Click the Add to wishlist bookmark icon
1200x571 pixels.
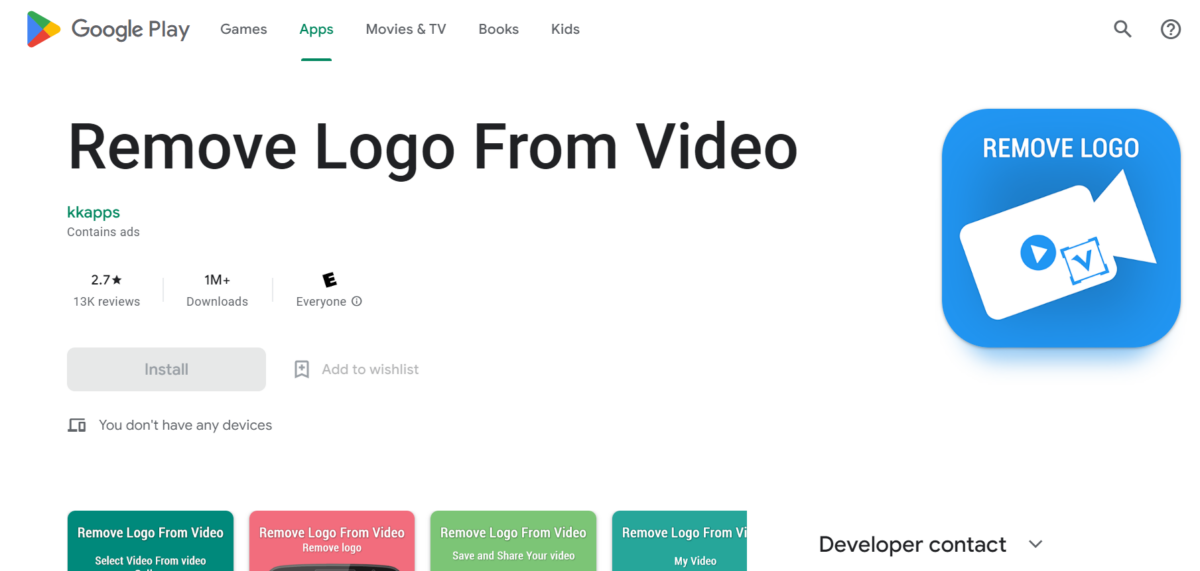(302, 369)
